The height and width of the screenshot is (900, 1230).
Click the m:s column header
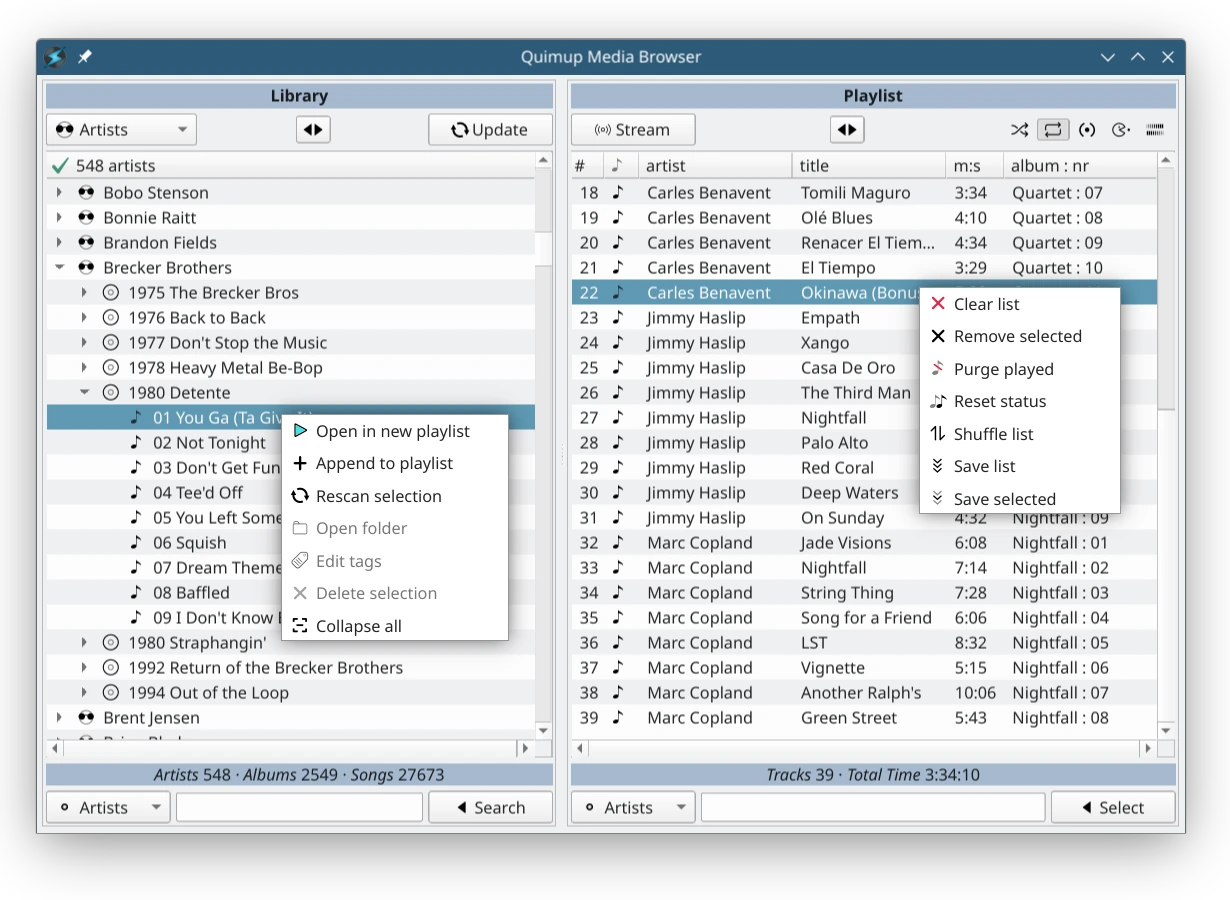[x=975, y=166]
